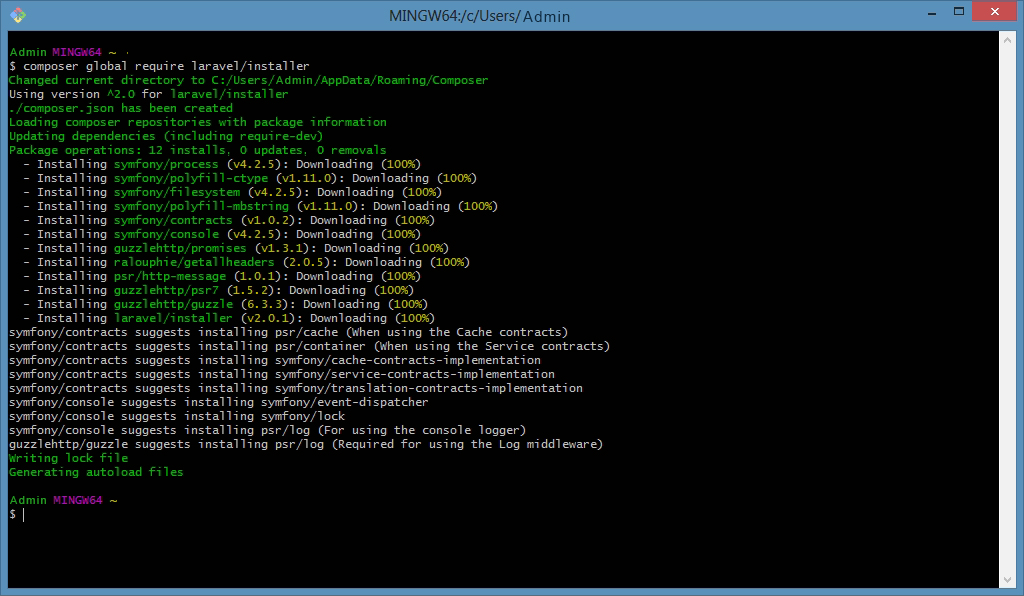Minimize the MINGW64 terminal window
This screenshot has width=1024, height=596.
(932, 12)
